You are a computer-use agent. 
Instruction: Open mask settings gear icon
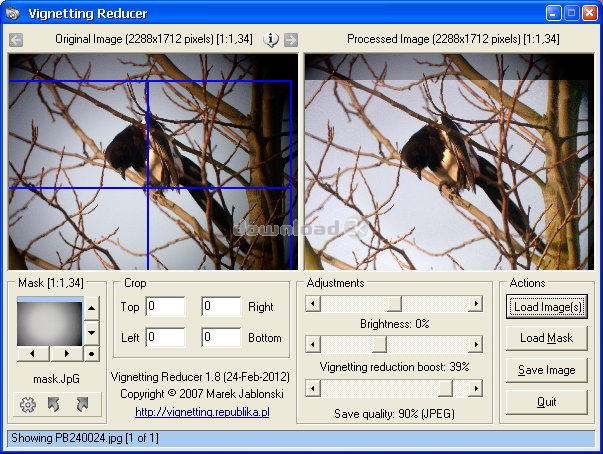coord(28,404)
